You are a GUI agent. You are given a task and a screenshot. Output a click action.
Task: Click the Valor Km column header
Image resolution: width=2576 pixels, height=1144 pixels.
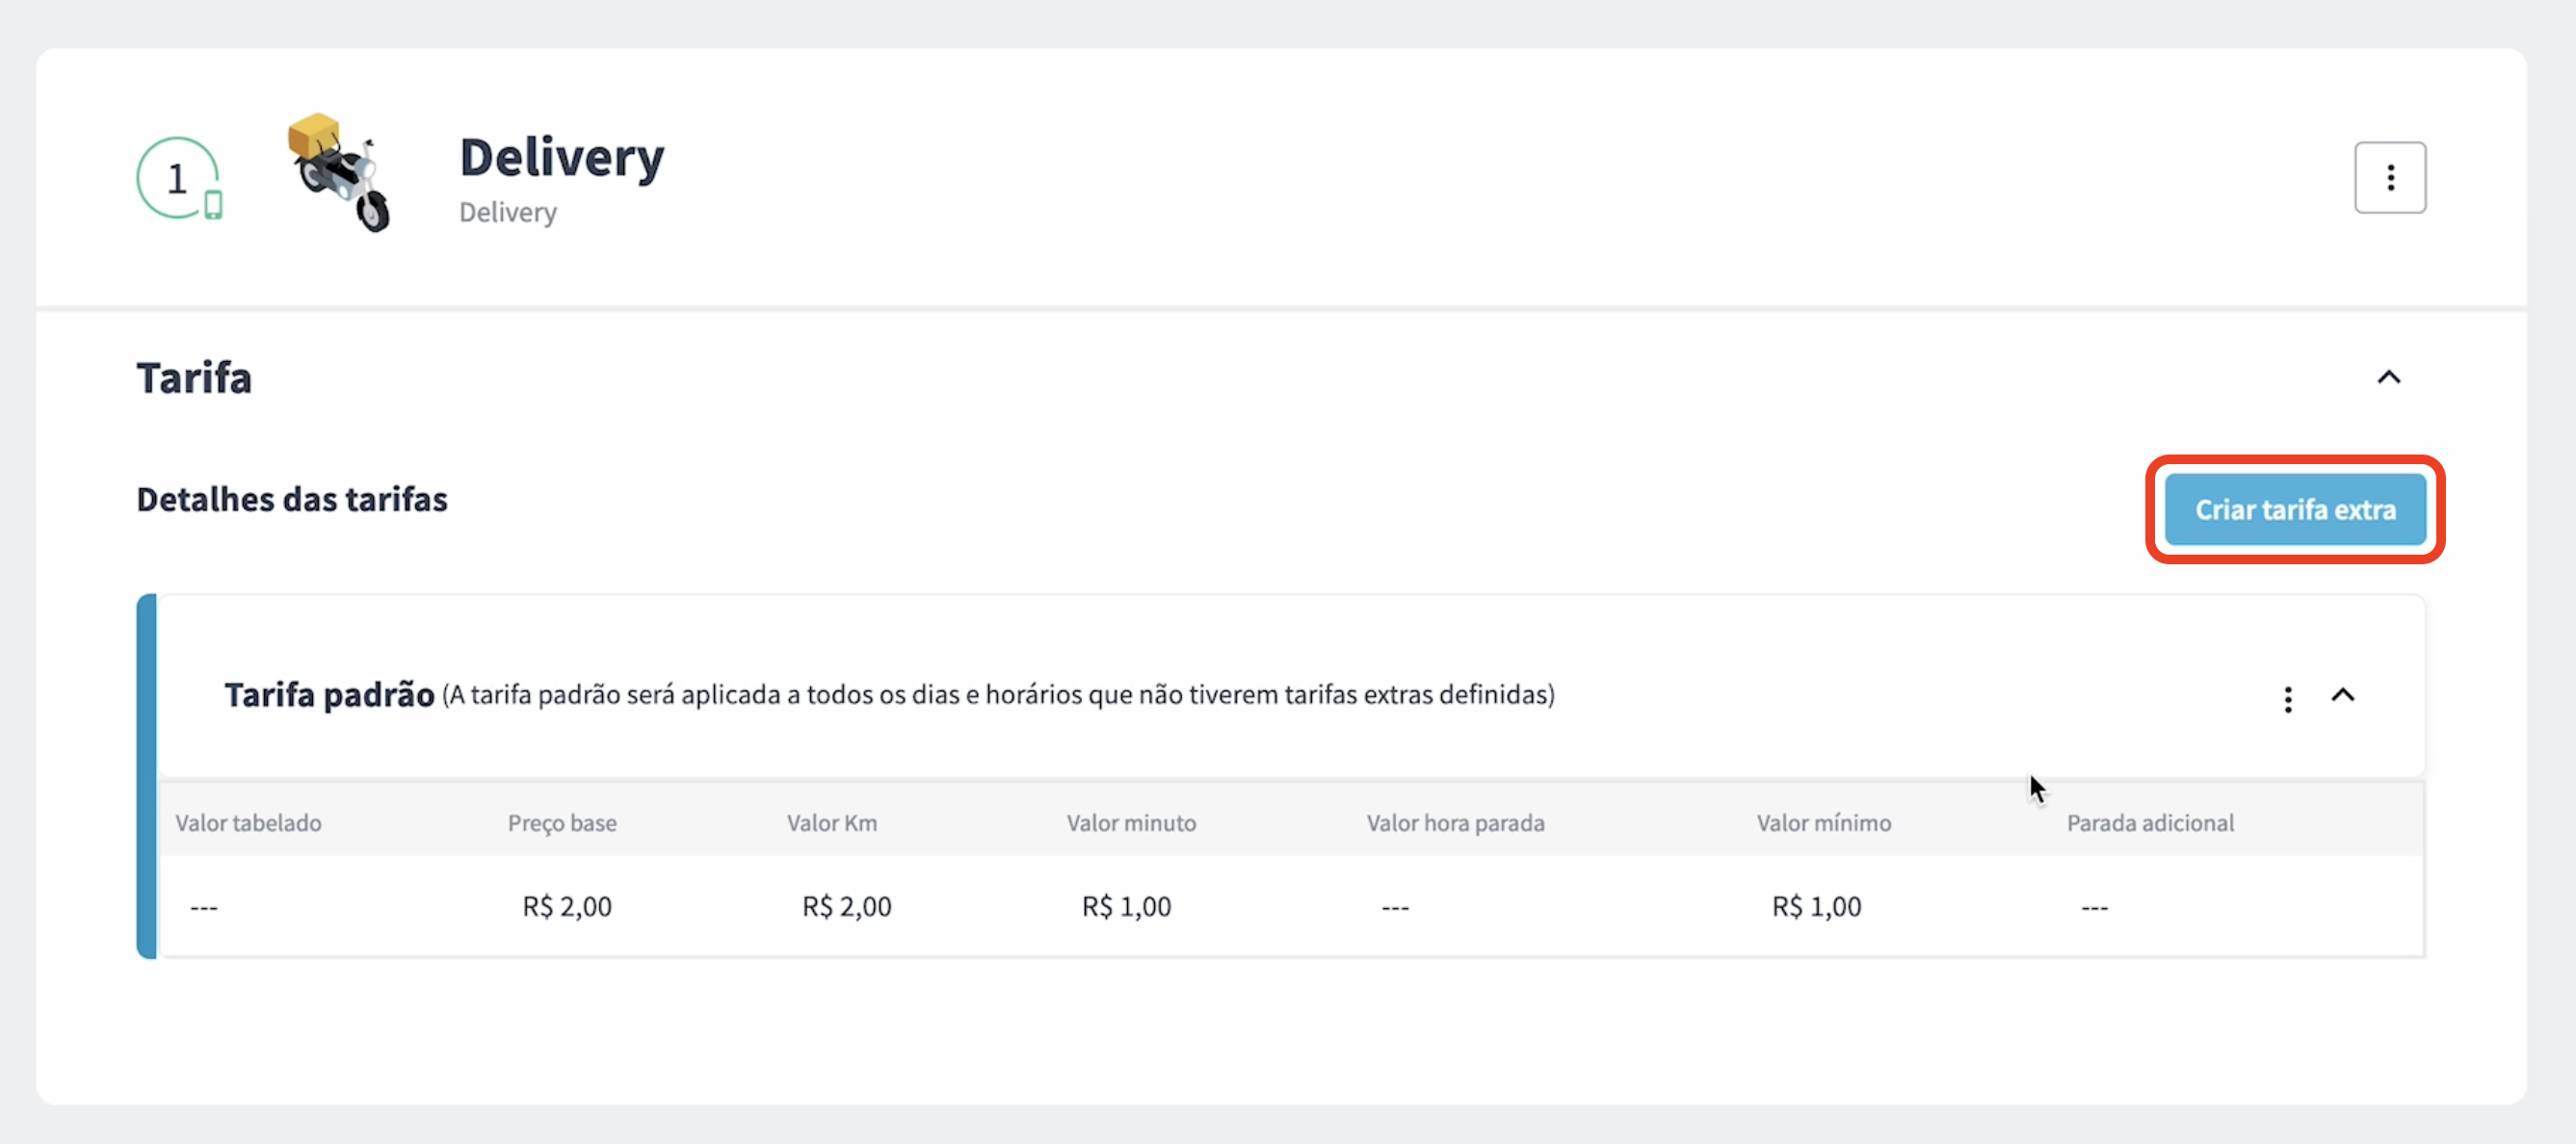[x=832, y=823]
